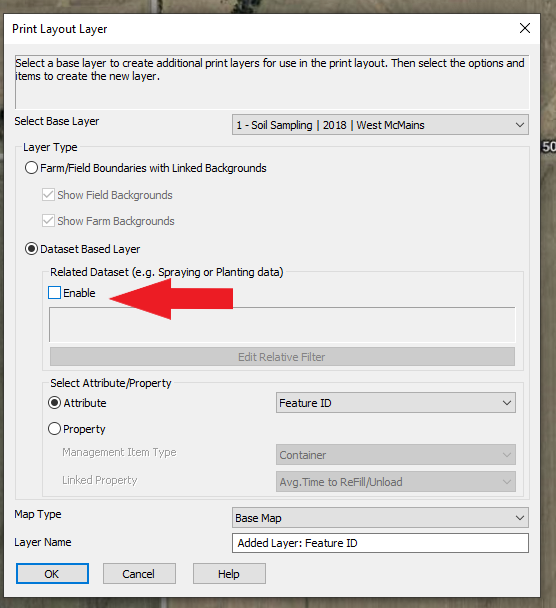Close the Print Layout Layer dialog
The height and width of the screenshot is (608, 556).
click(525, 28)
